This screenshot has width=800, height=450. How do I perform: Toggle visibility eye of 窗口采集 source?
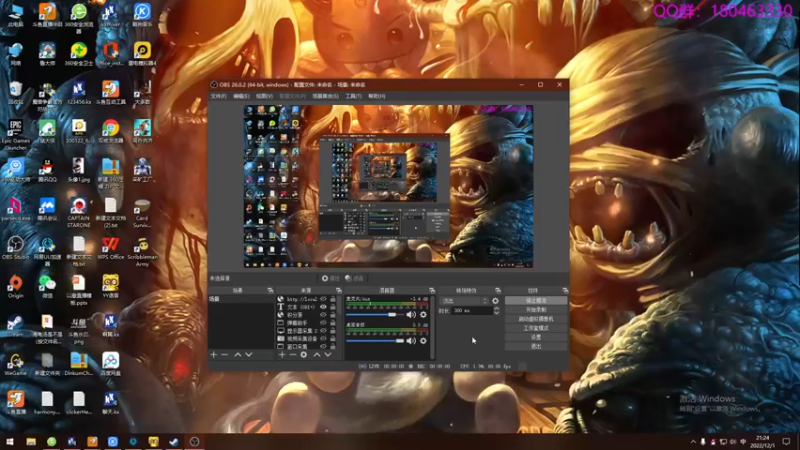click(x=323, y=346)
